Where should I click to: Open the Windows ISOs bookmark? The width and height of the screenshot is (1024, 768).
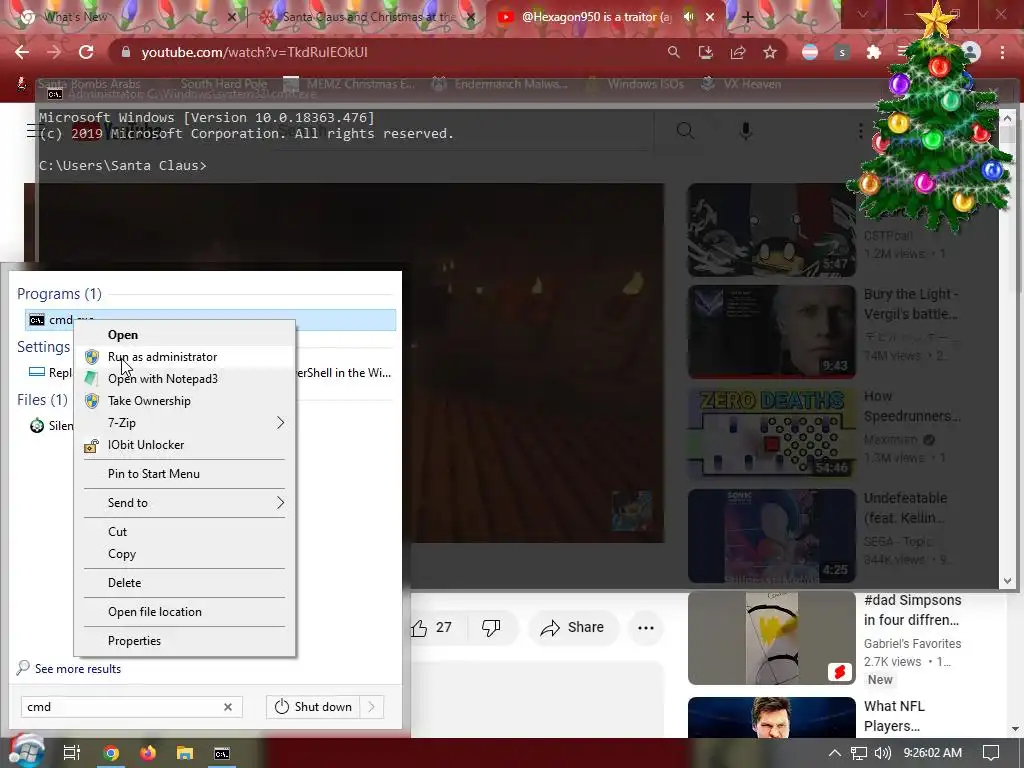click(x=635, y=84)
